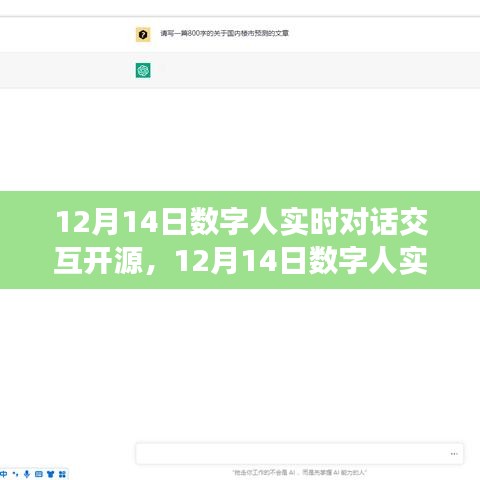
Task: Toggle the IME punctuation mode
Action: 15,474
